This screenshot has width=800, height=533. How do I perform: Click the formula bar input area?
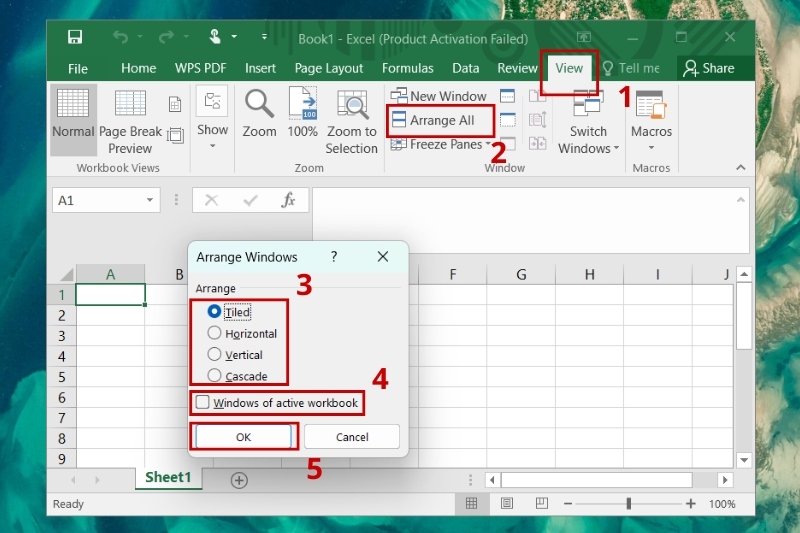point(523,220)
